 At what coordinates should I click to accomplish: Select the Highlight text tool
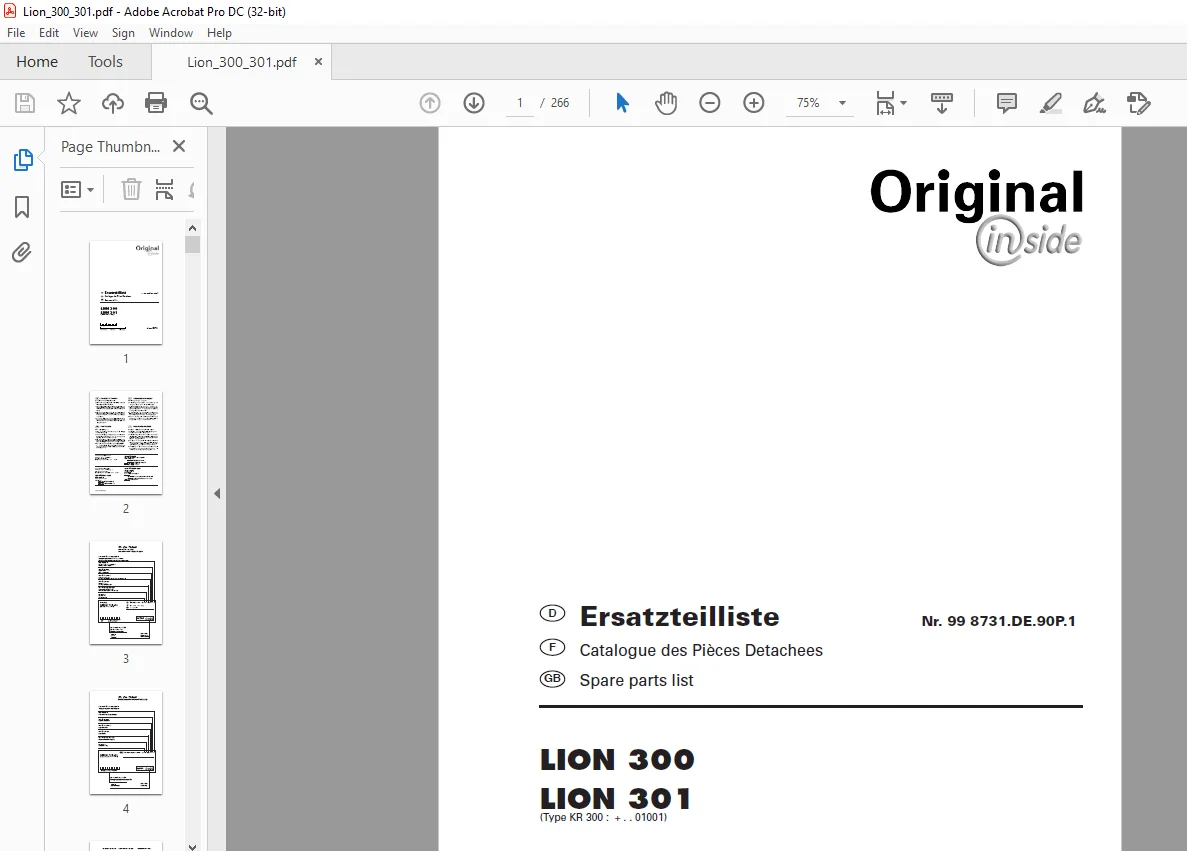(1051, 103)
